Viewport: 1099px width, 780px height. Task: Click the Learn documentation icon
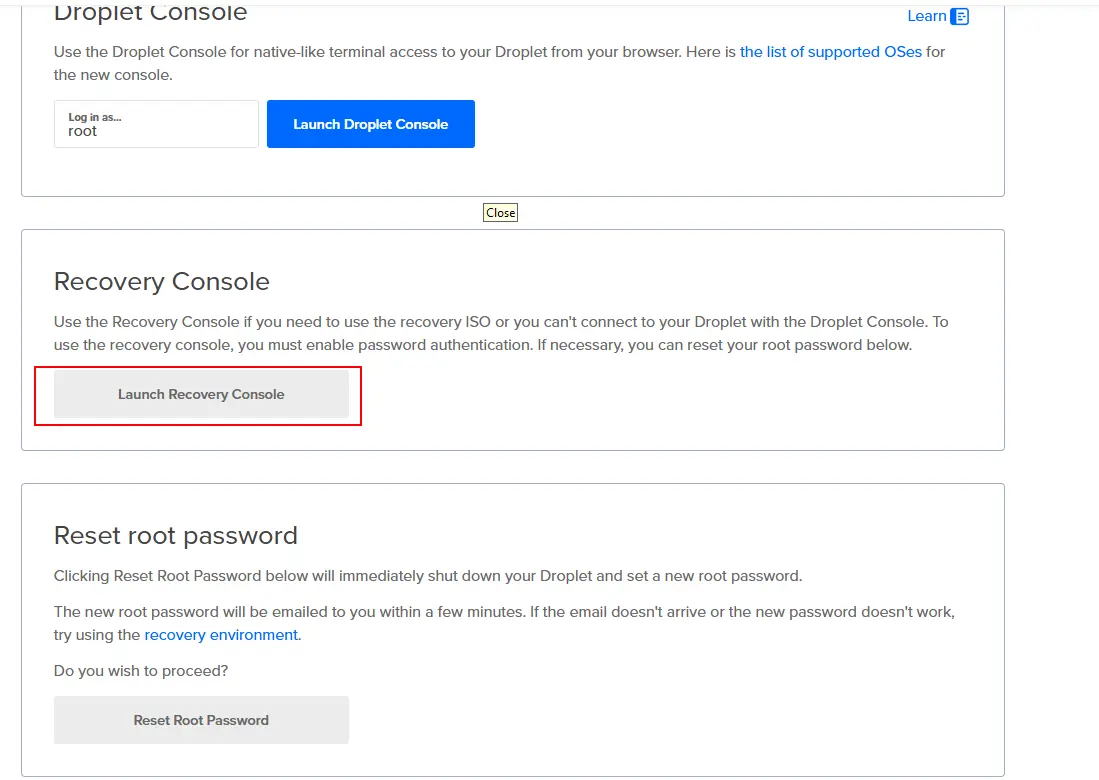tap(960, 16)
